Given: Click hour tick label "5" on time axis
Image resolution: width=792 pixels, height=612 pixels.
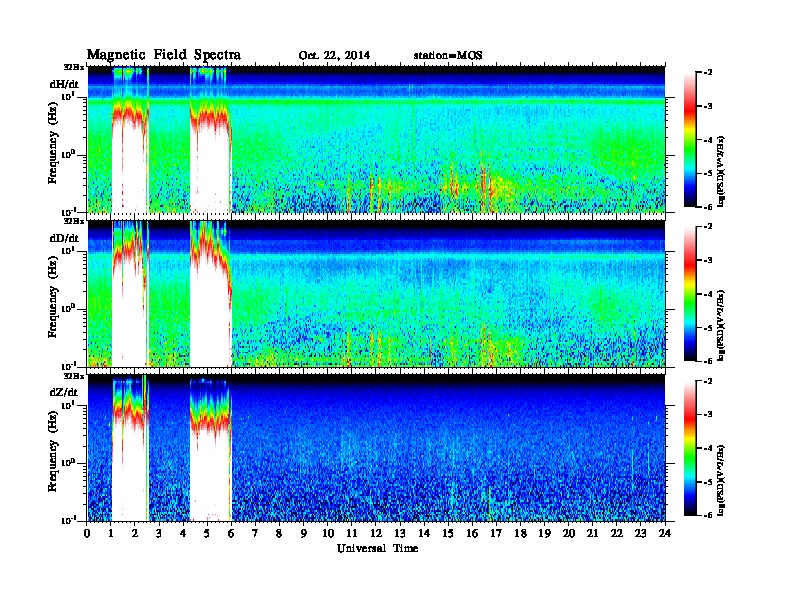Looking at the screenshot, I should pos(207,534).
